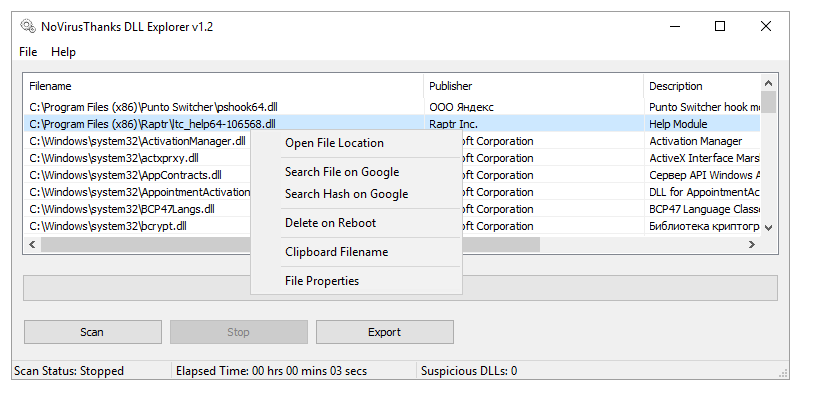Sort by the Description column header
This screenshot has width=825, height=405.
coord(702,86)
